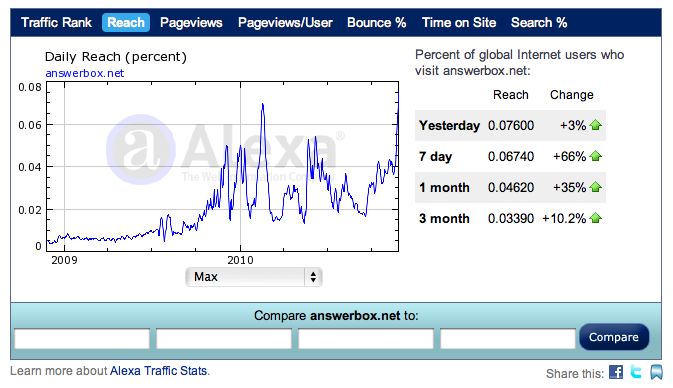Share on Facebook icon

(616, 372)
